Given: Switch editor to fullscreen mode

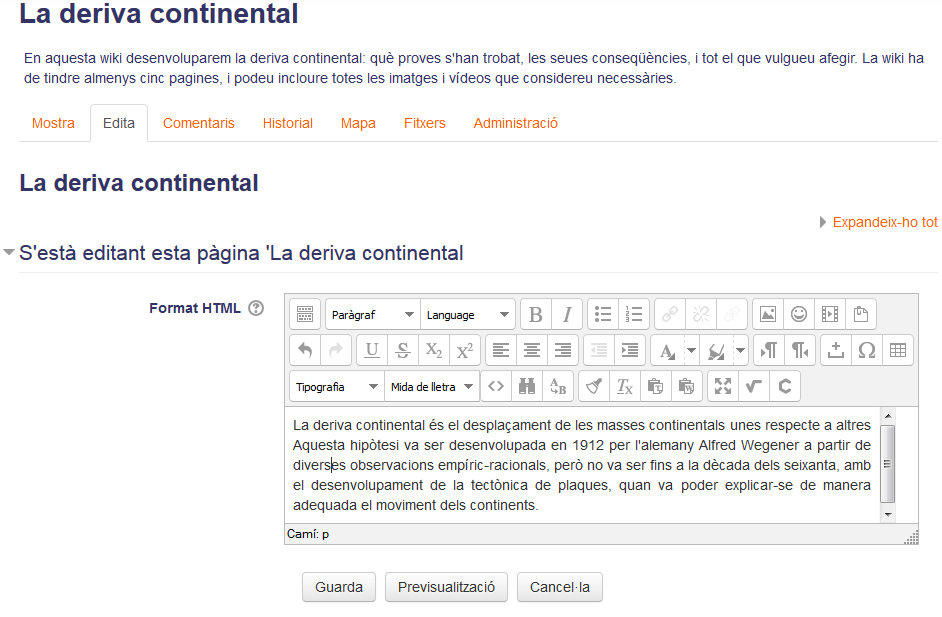Looking at the screenshot, I should point(723,386).
